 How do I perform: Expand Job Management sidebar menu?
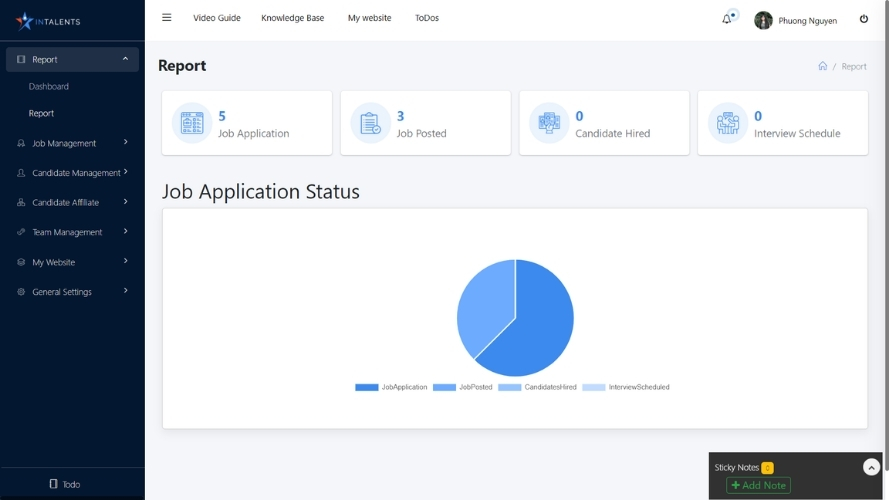point(72,143)
